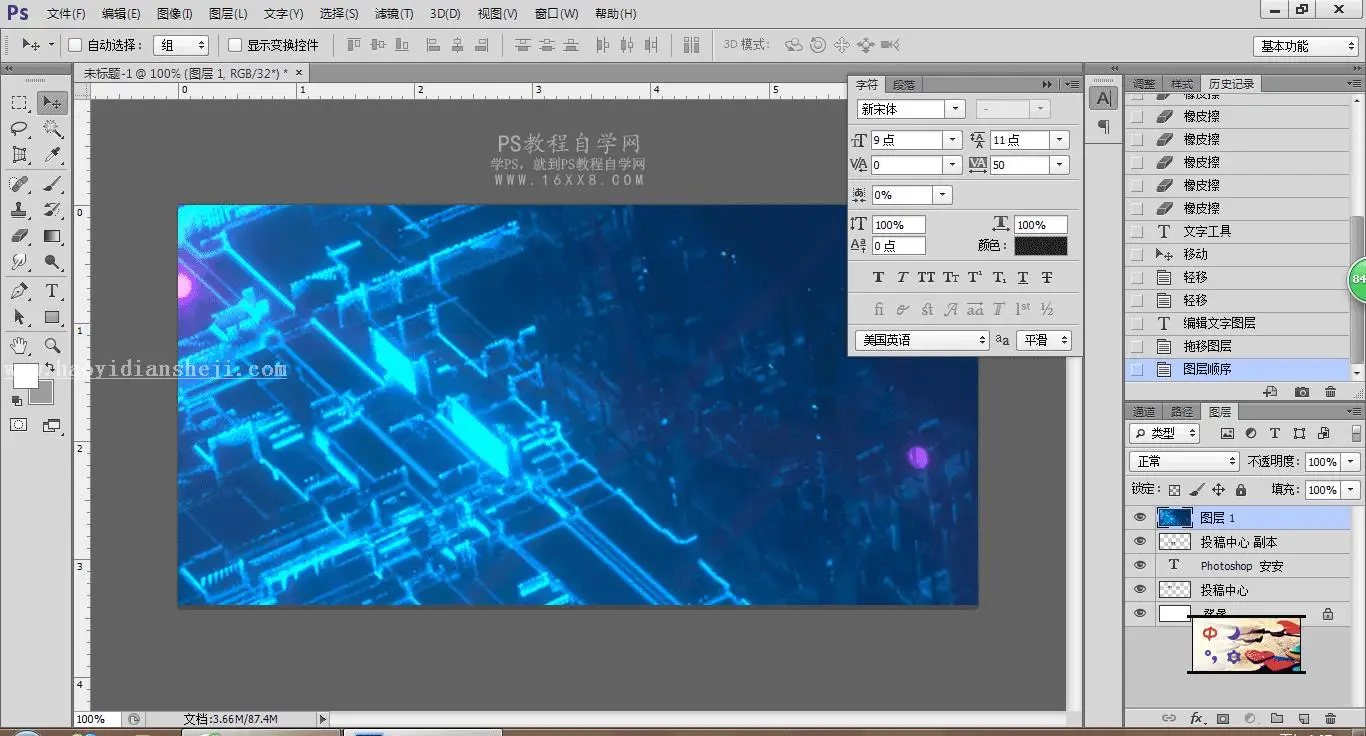The image size is (1366, 736).
Task: Enable Show Transform Controls checkbox
Action: (x=235, y=45)
